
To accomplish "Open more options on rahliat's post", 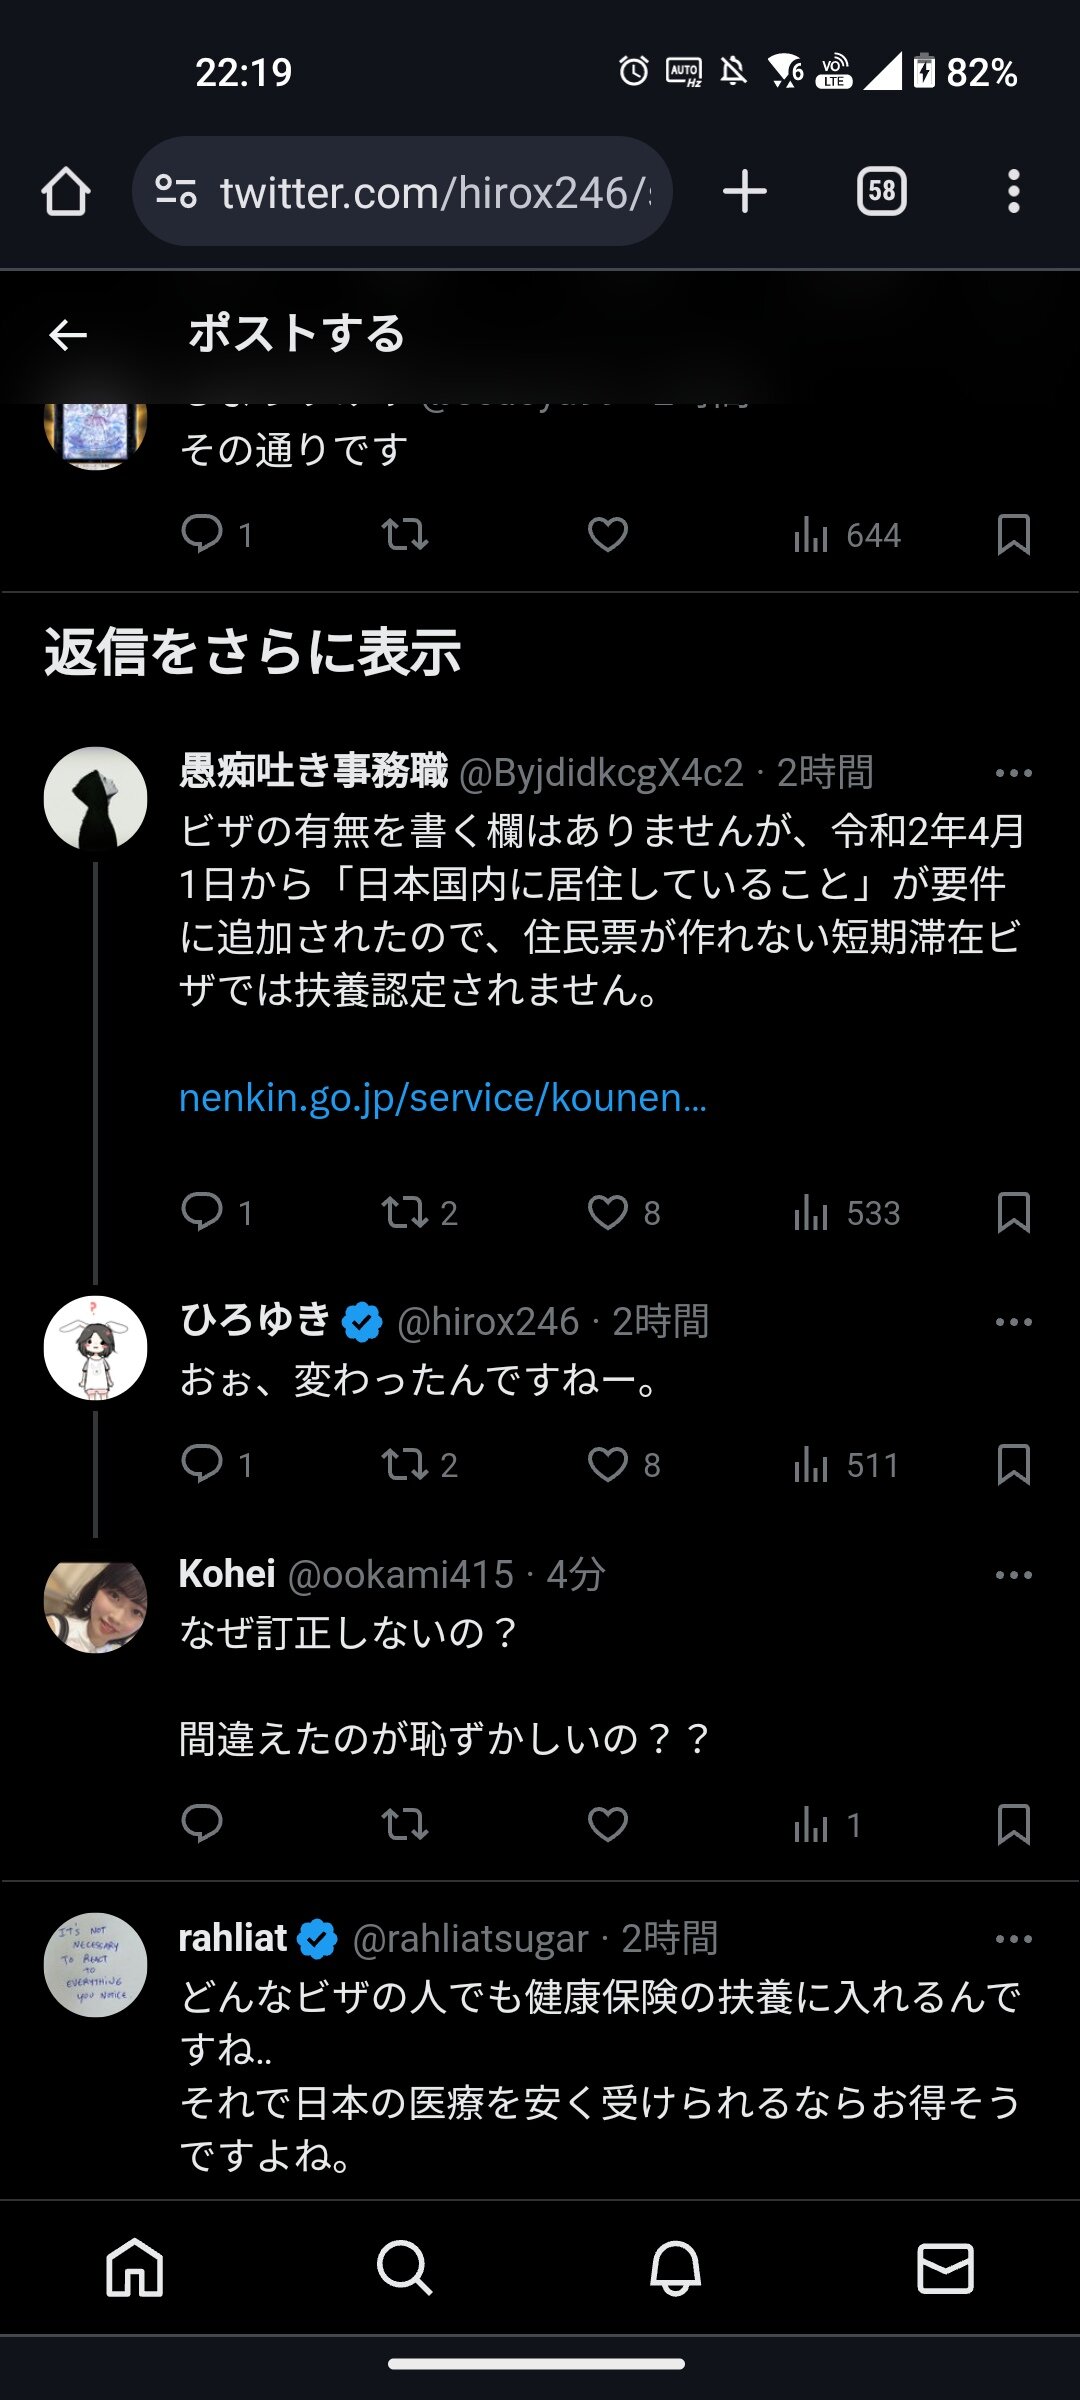I will 1013,1939.
